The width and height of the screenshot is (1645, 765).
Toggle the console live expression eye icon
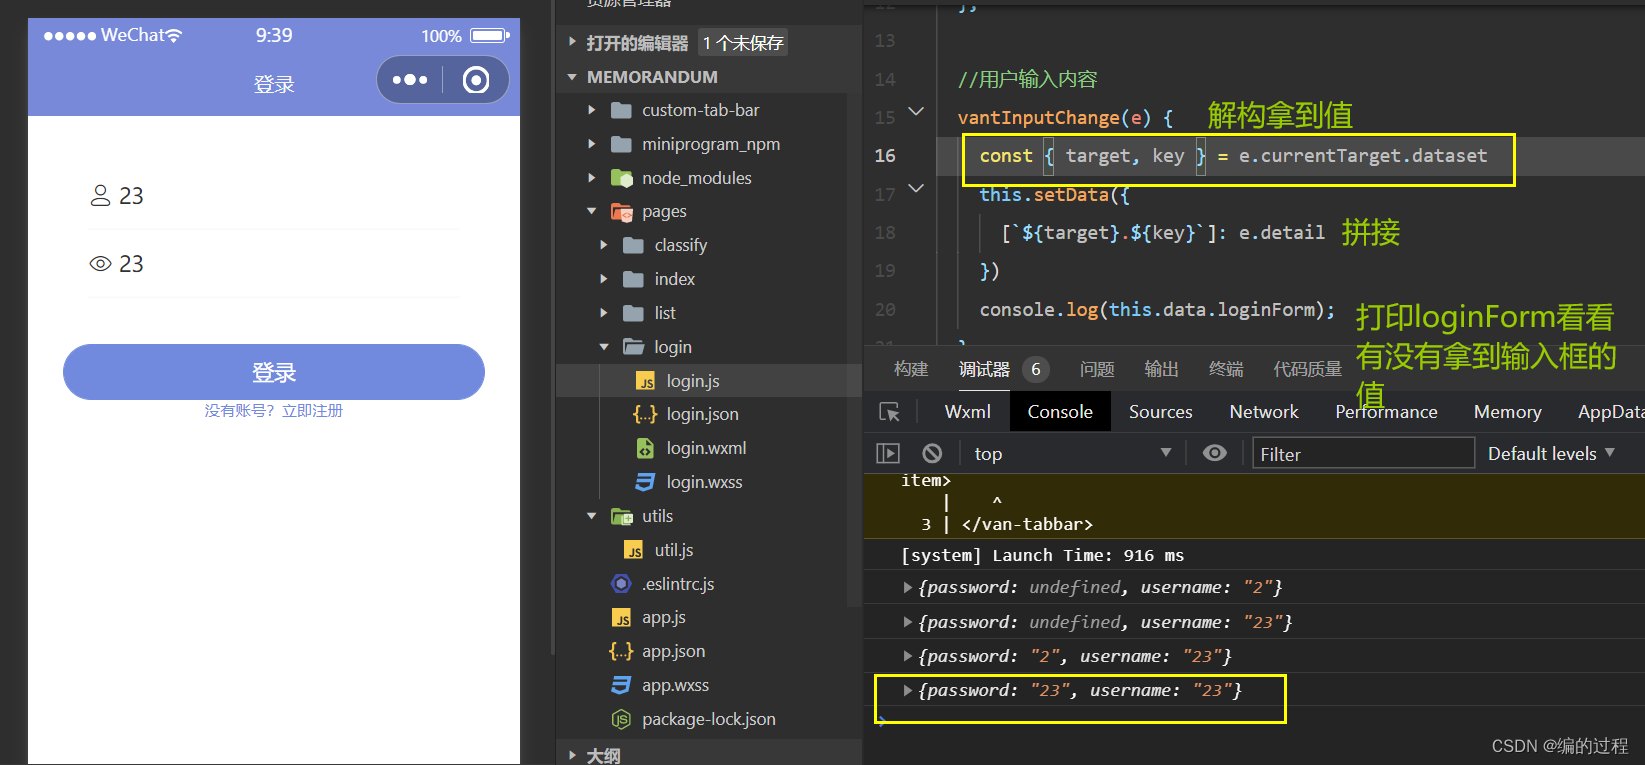[1215, 453]
